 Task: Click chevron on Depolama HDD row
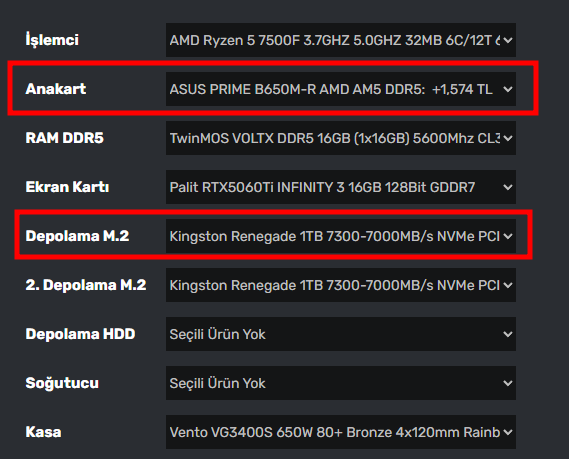508,334
